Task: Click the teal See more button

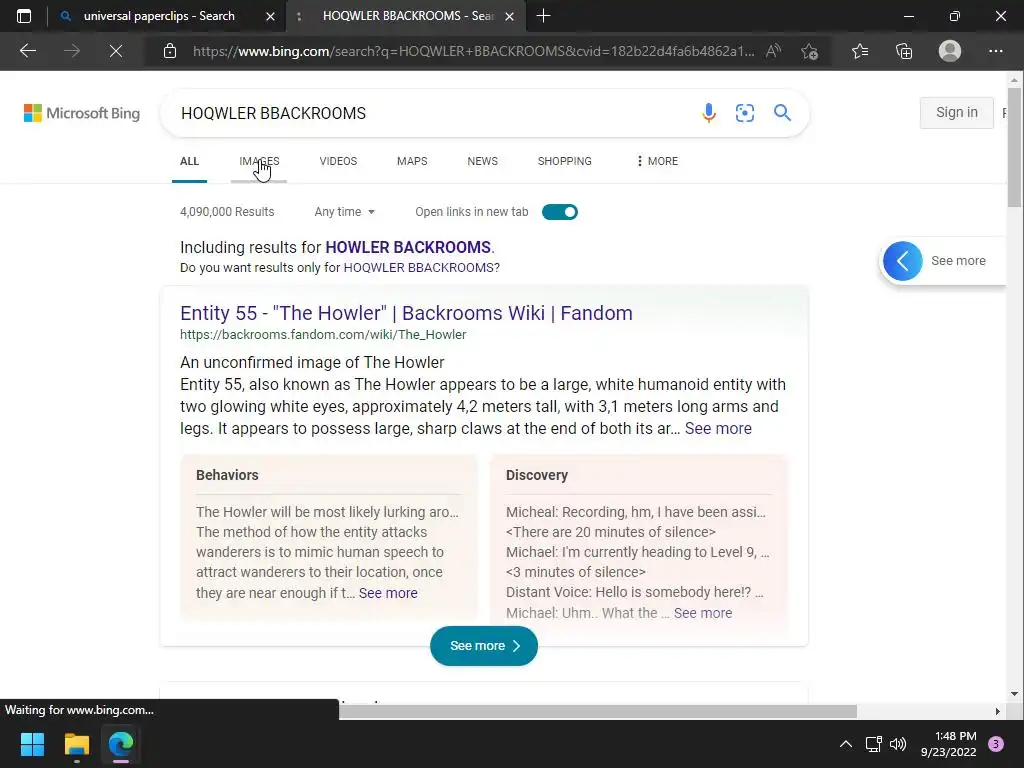Action: (x=484, y=646)
